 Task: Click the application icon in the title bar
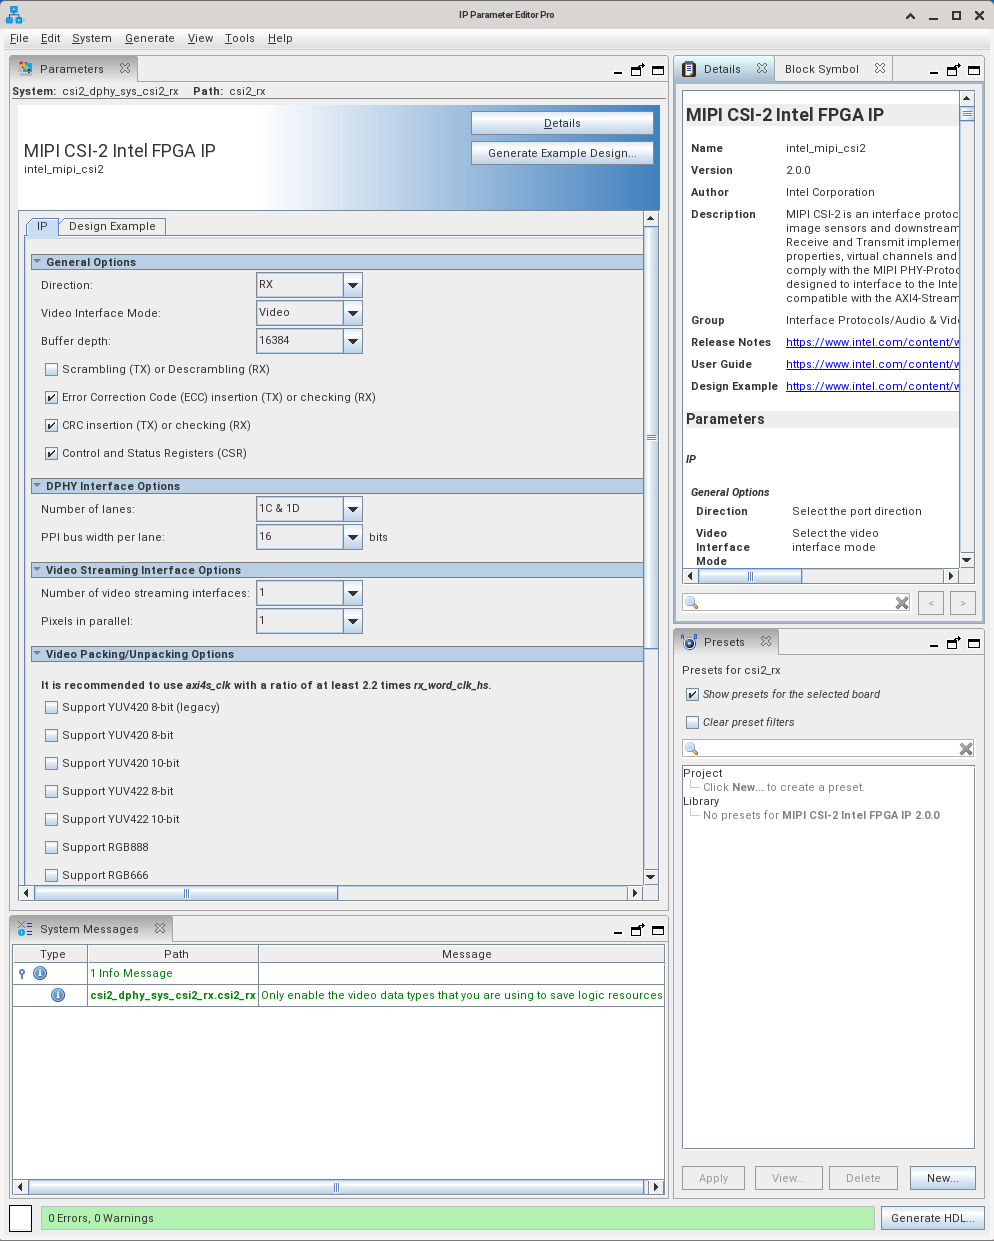[x=15, y=15]
